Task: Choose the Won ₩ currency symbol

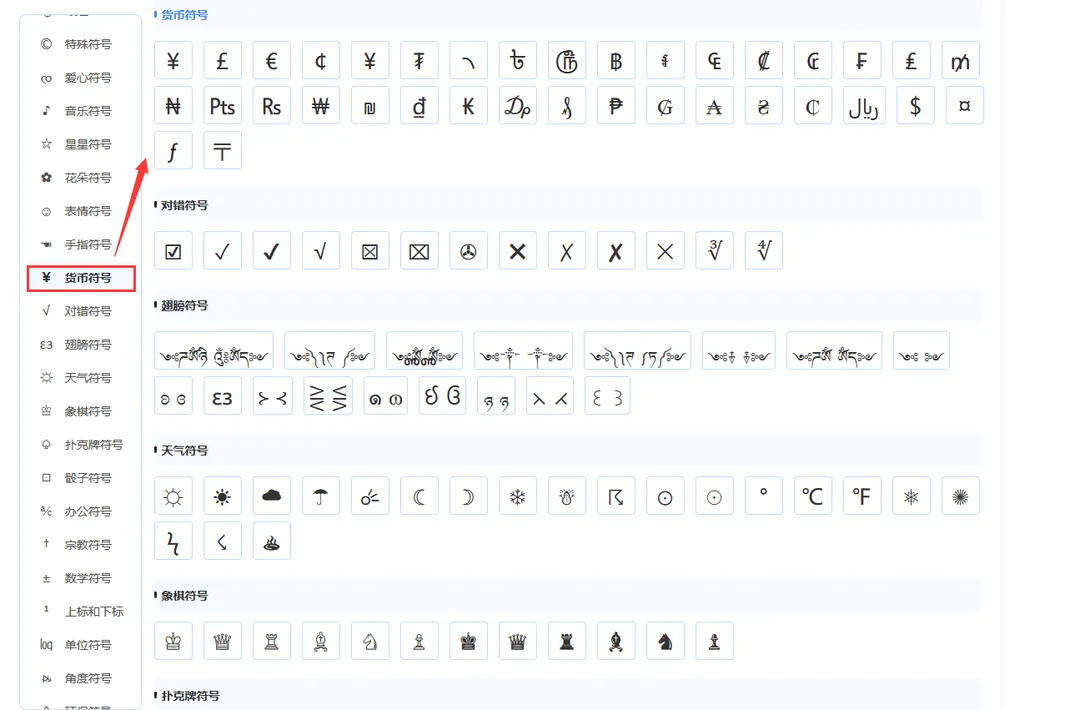Action: pyautogui.click(x=321, y=106)
